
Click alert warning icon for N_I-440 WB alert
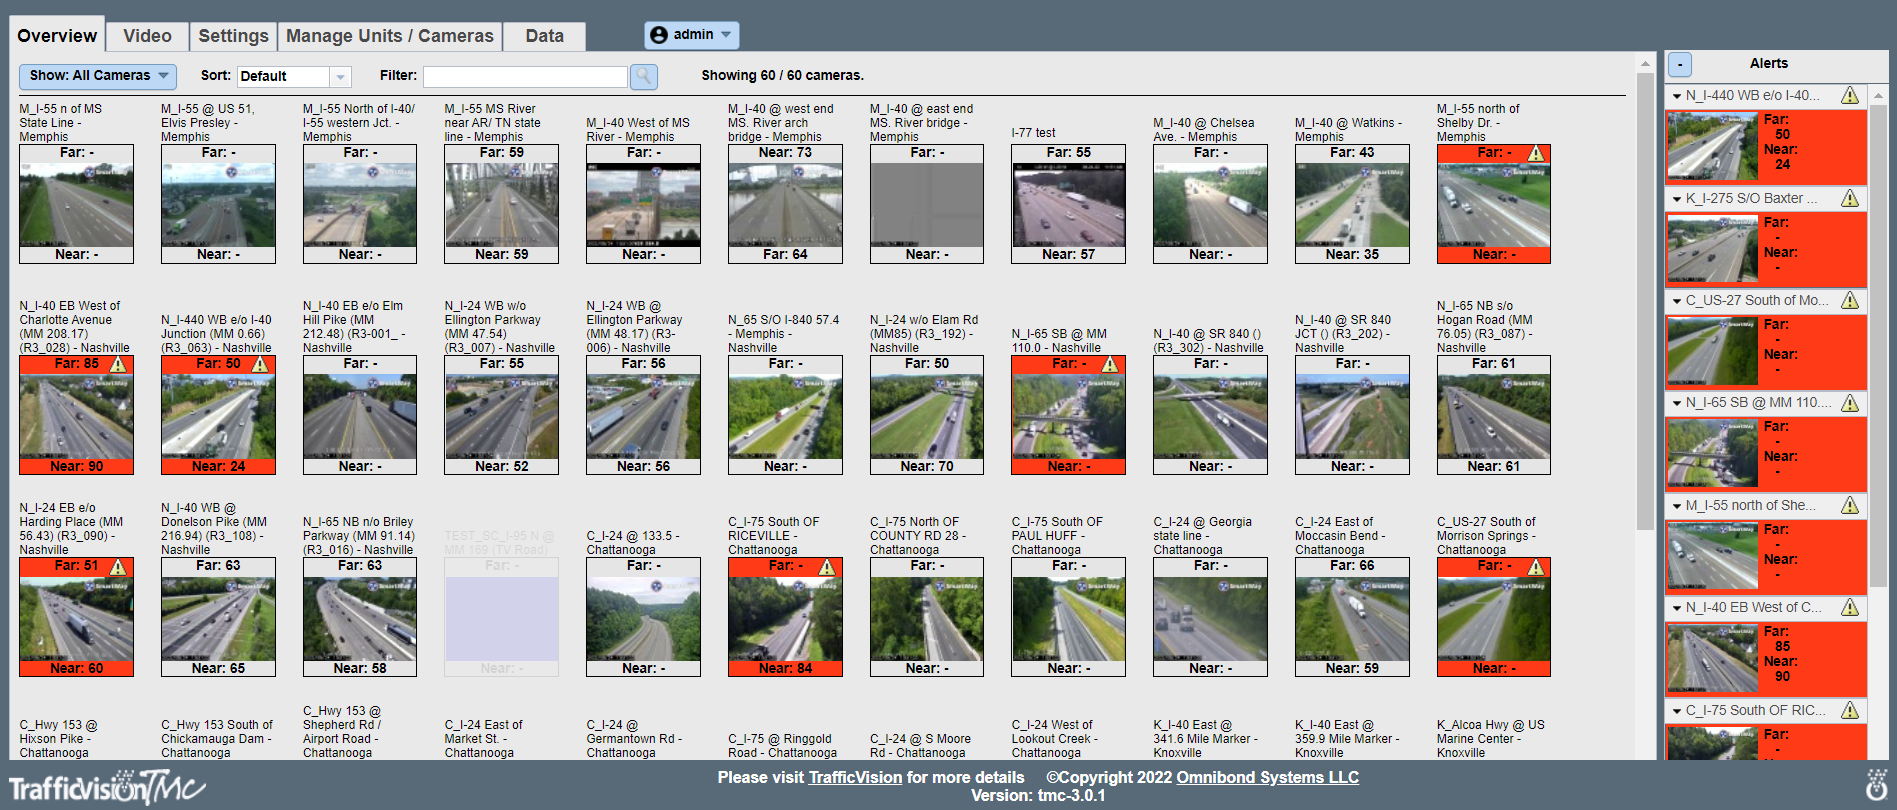pyautogui.click(x=1850, y=96)
